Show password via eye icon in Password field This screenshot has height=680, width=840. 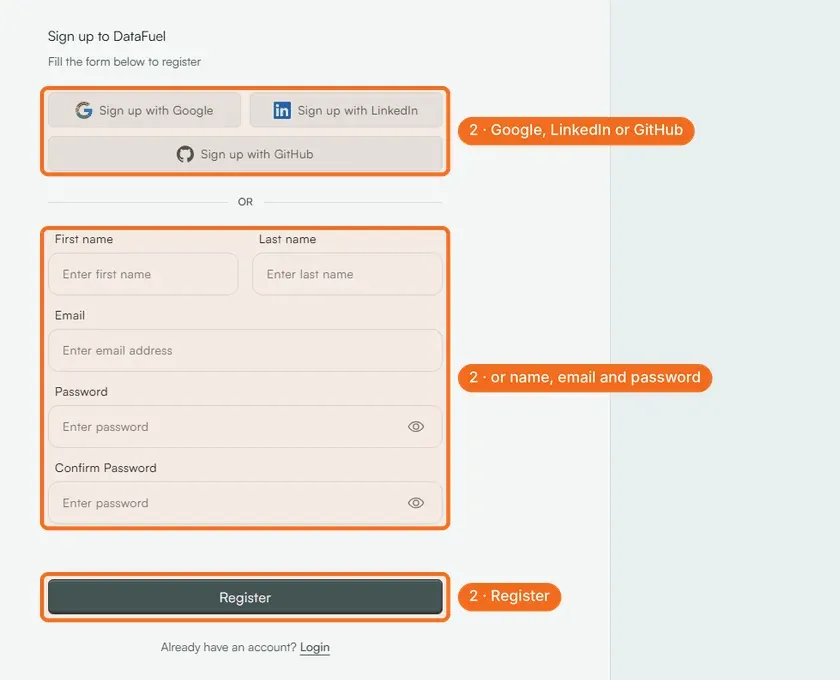416,427
